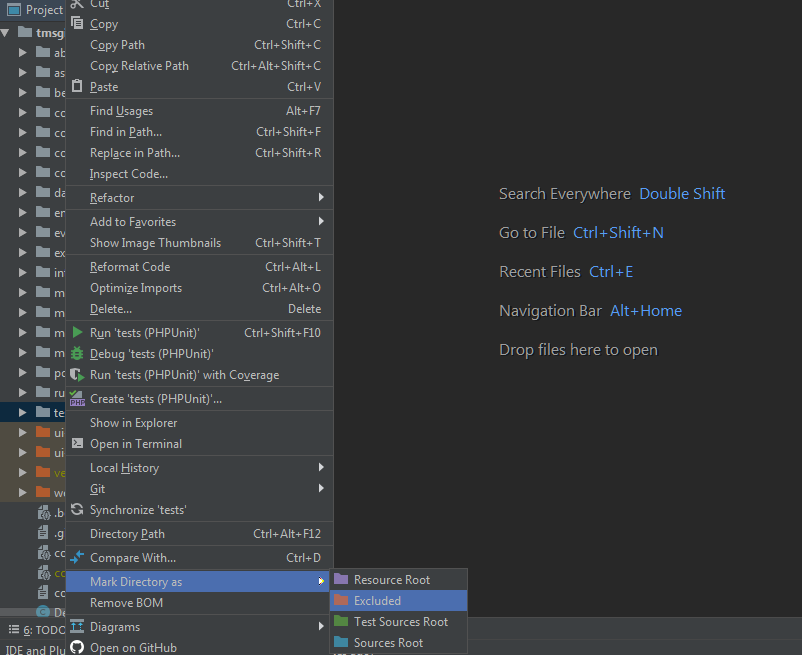The width and height of the screenshot is (802, 655).
Task: Expand the ve orange folder node
Action: click(x=23, y=472)
